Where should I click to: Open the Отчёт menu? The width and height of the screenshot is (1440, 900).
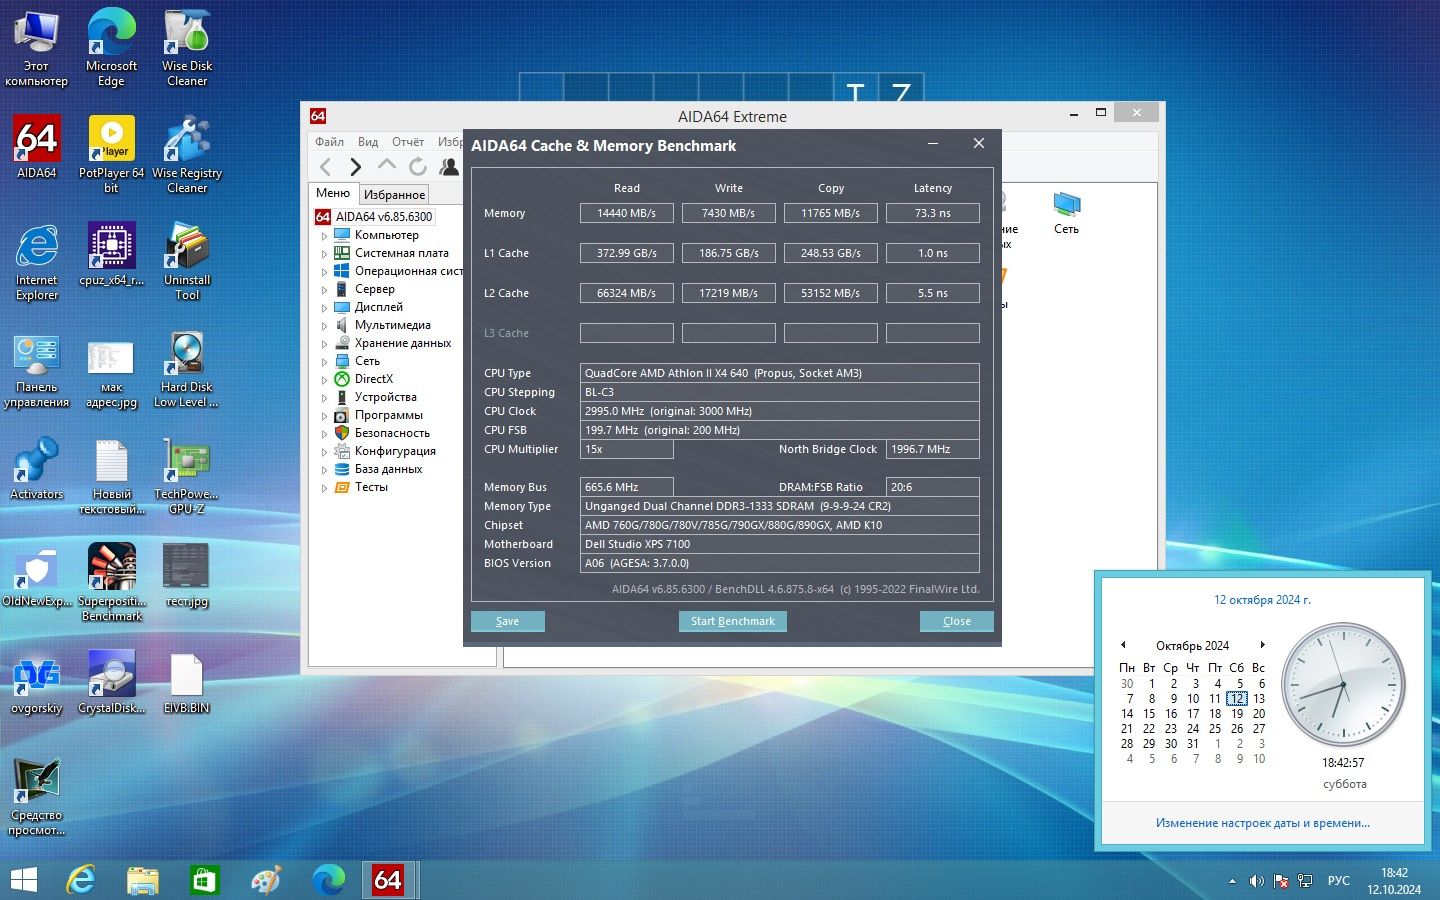coord(408,142)
